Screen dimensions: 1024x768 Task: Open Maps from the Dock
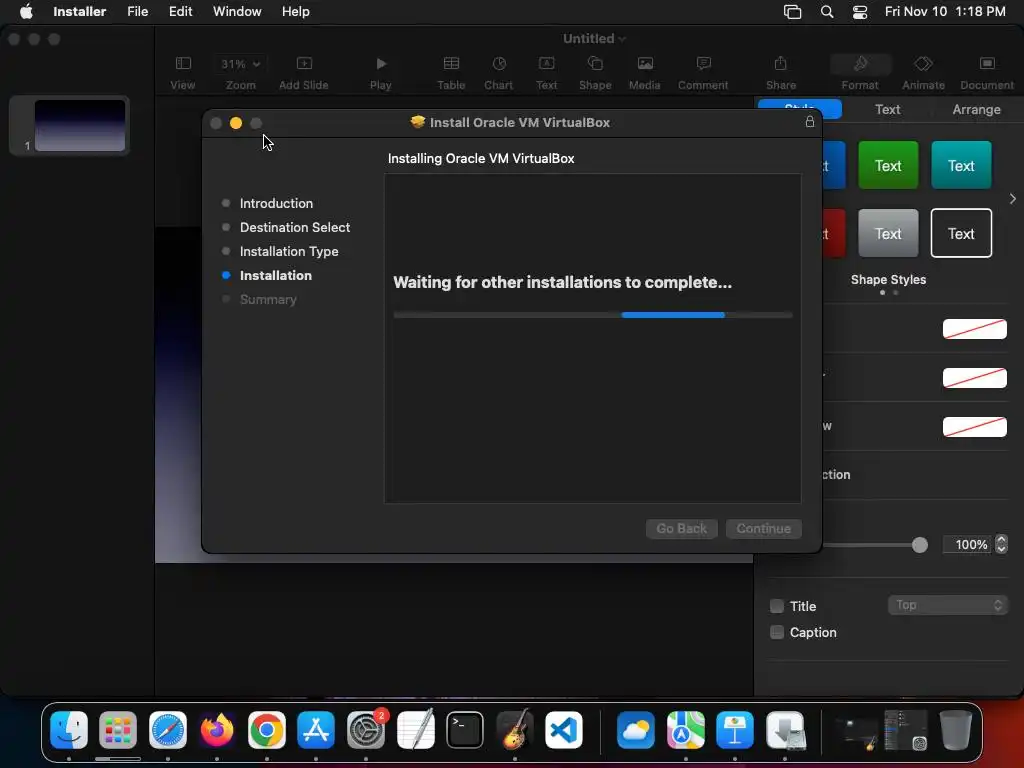[686, 730]
